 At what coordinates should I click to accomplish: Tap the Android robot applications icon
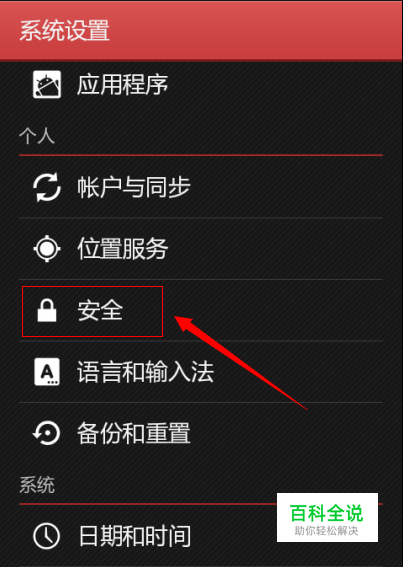(x=47, y=84)
